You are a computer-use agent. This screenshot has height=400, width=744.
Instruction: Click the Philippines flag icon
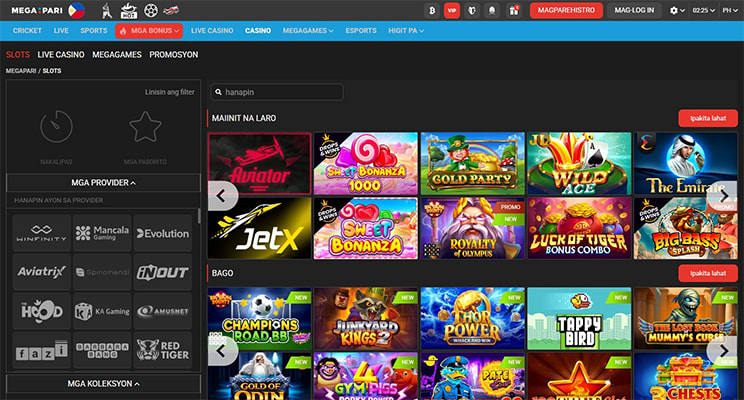pos(76,10)
